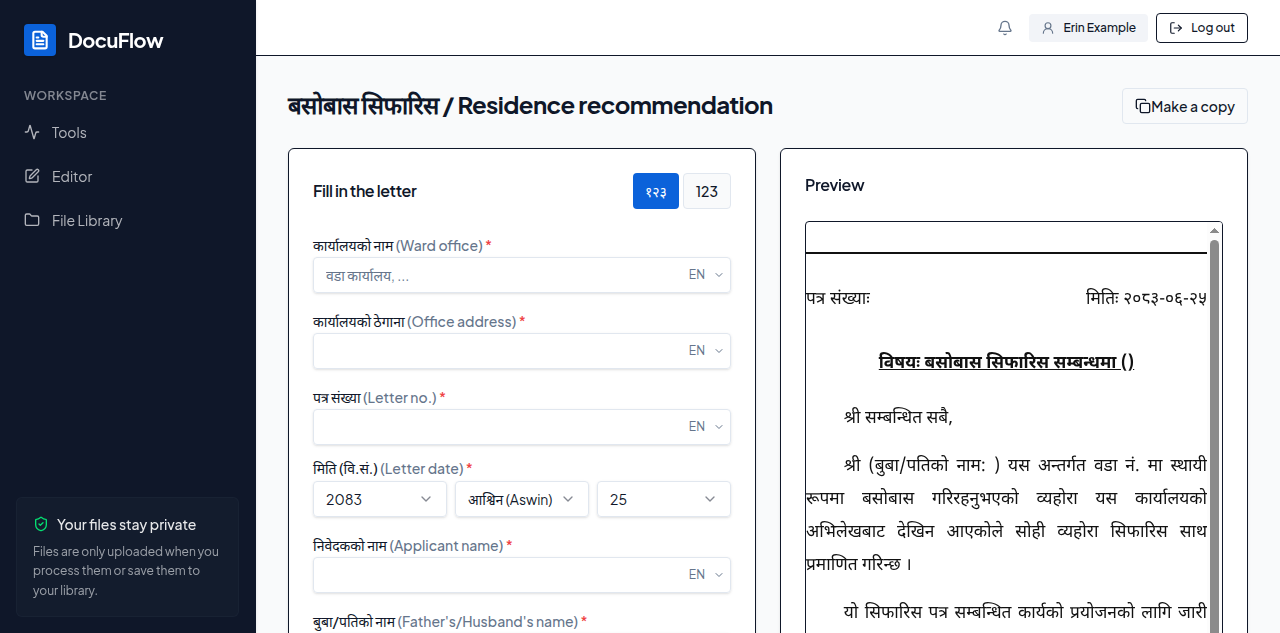
Task: Click the copy icon in Make a copy
Action: click(x=1142, y=106)
